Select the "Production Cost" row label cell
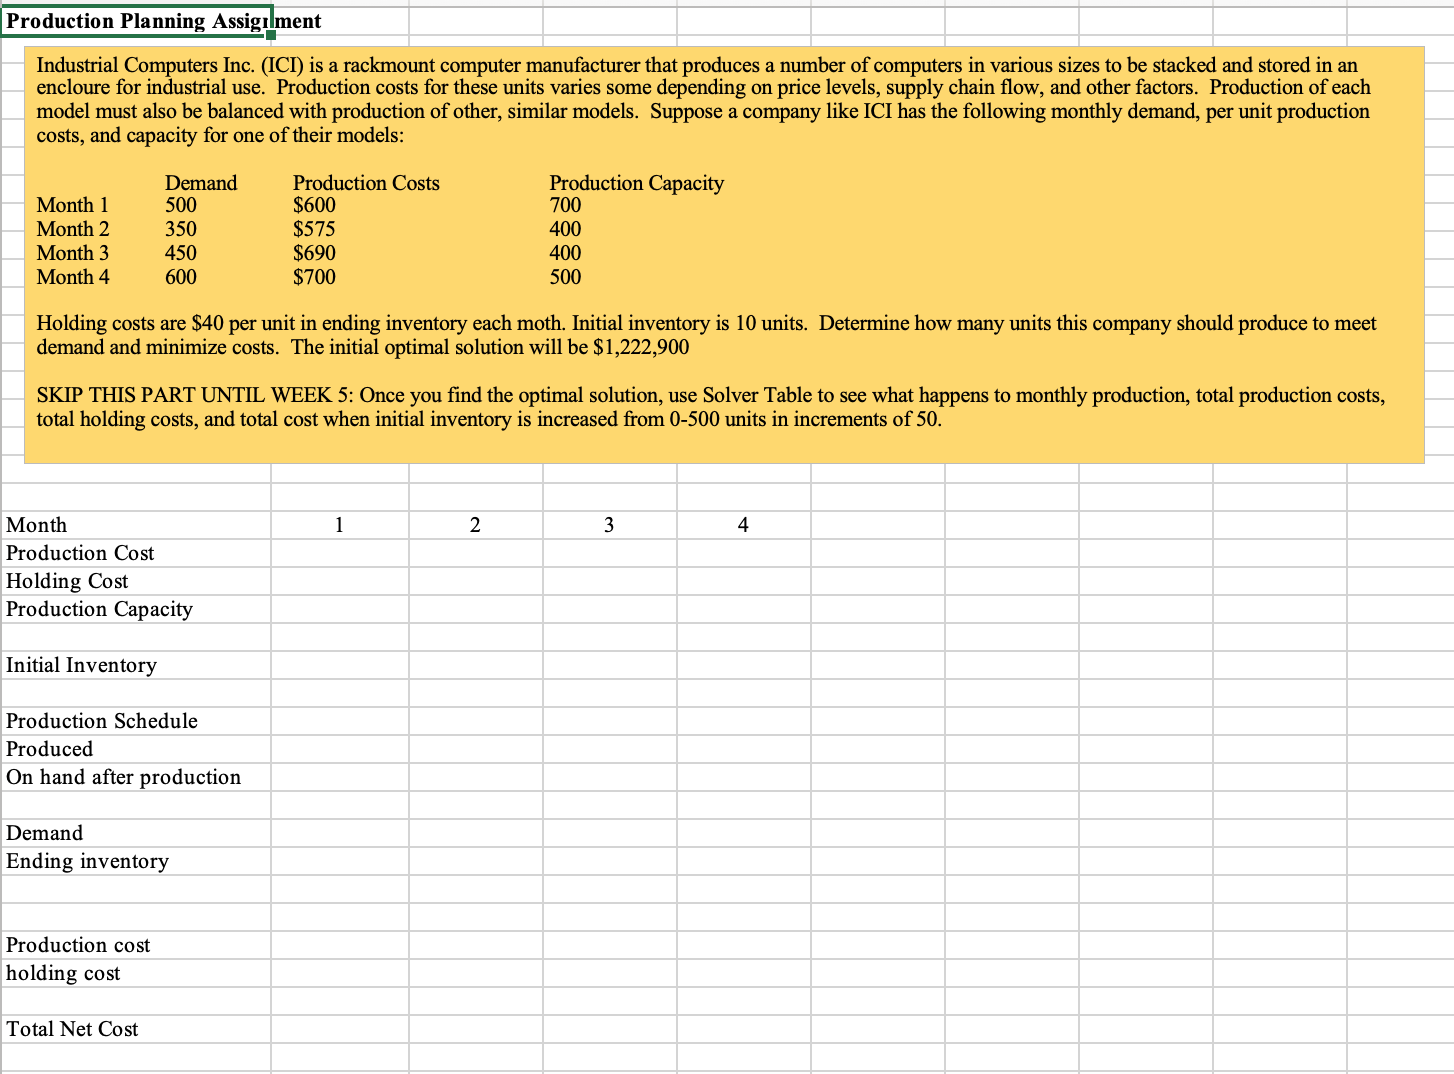 [x=136, y=553]
